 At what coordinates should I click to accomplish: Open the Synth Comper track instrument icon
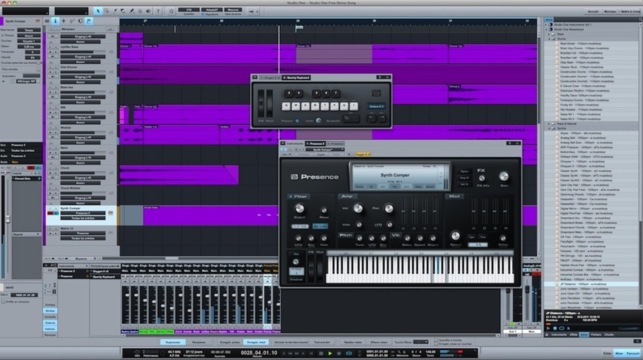110,213
